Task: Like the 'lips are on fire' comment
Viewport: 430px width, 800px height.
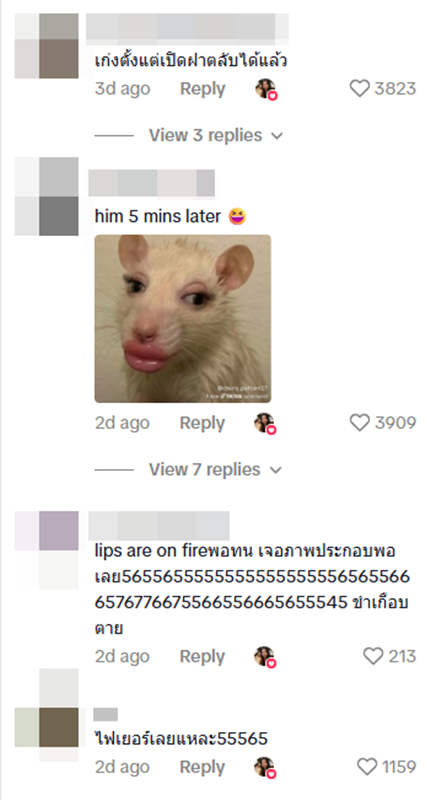Action: coord(373,656)
